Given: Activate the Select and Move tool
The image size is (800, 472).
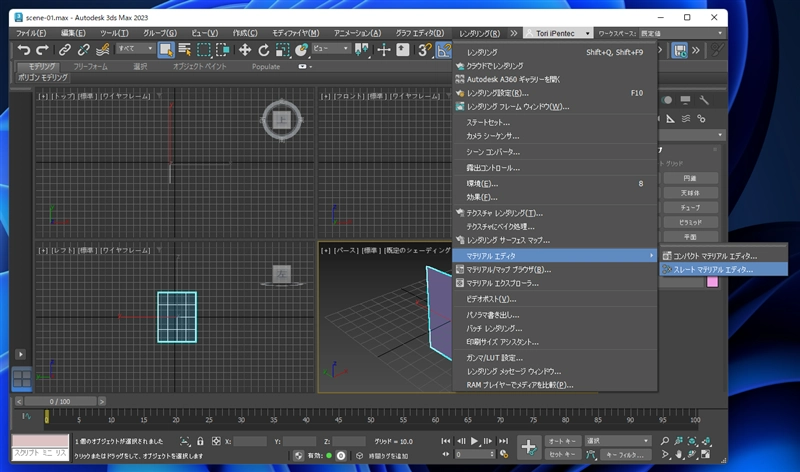Looking at the screenshot, I should coord(245,49).
